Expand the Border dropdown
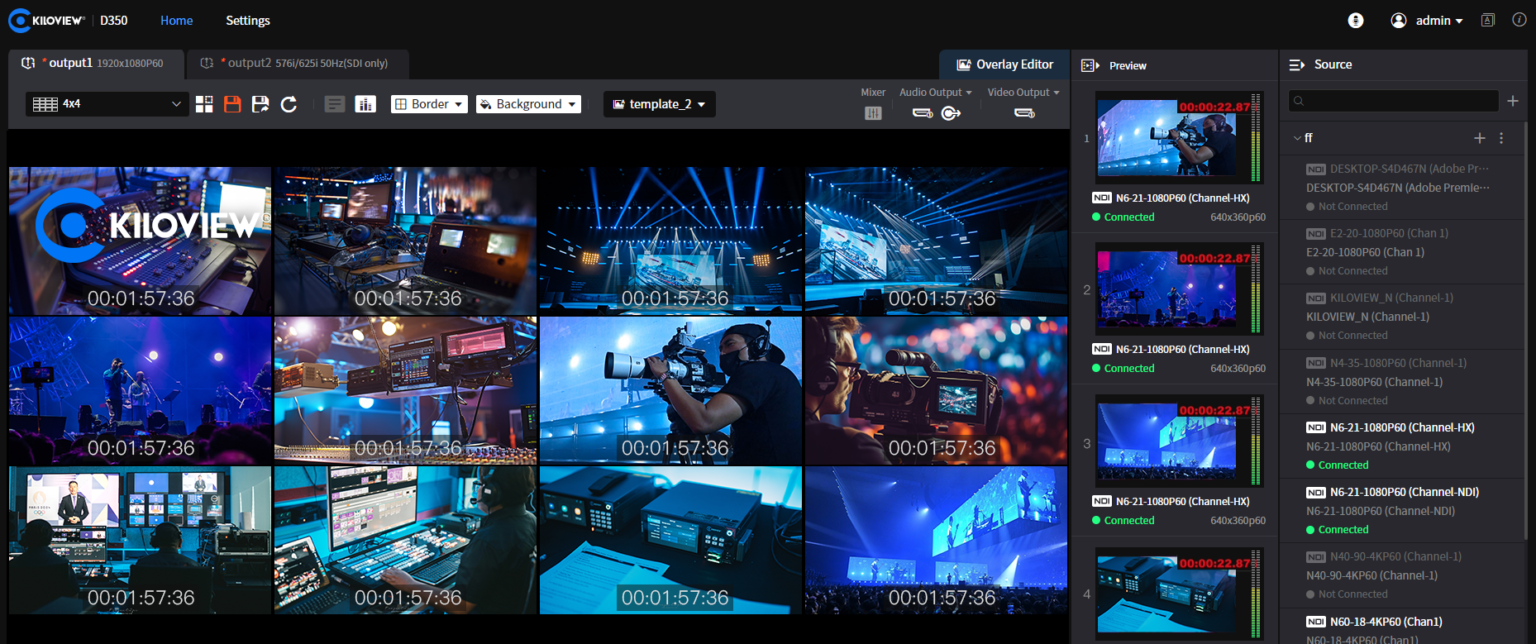The image size is (1536, 644). click(x=429, y=104)
